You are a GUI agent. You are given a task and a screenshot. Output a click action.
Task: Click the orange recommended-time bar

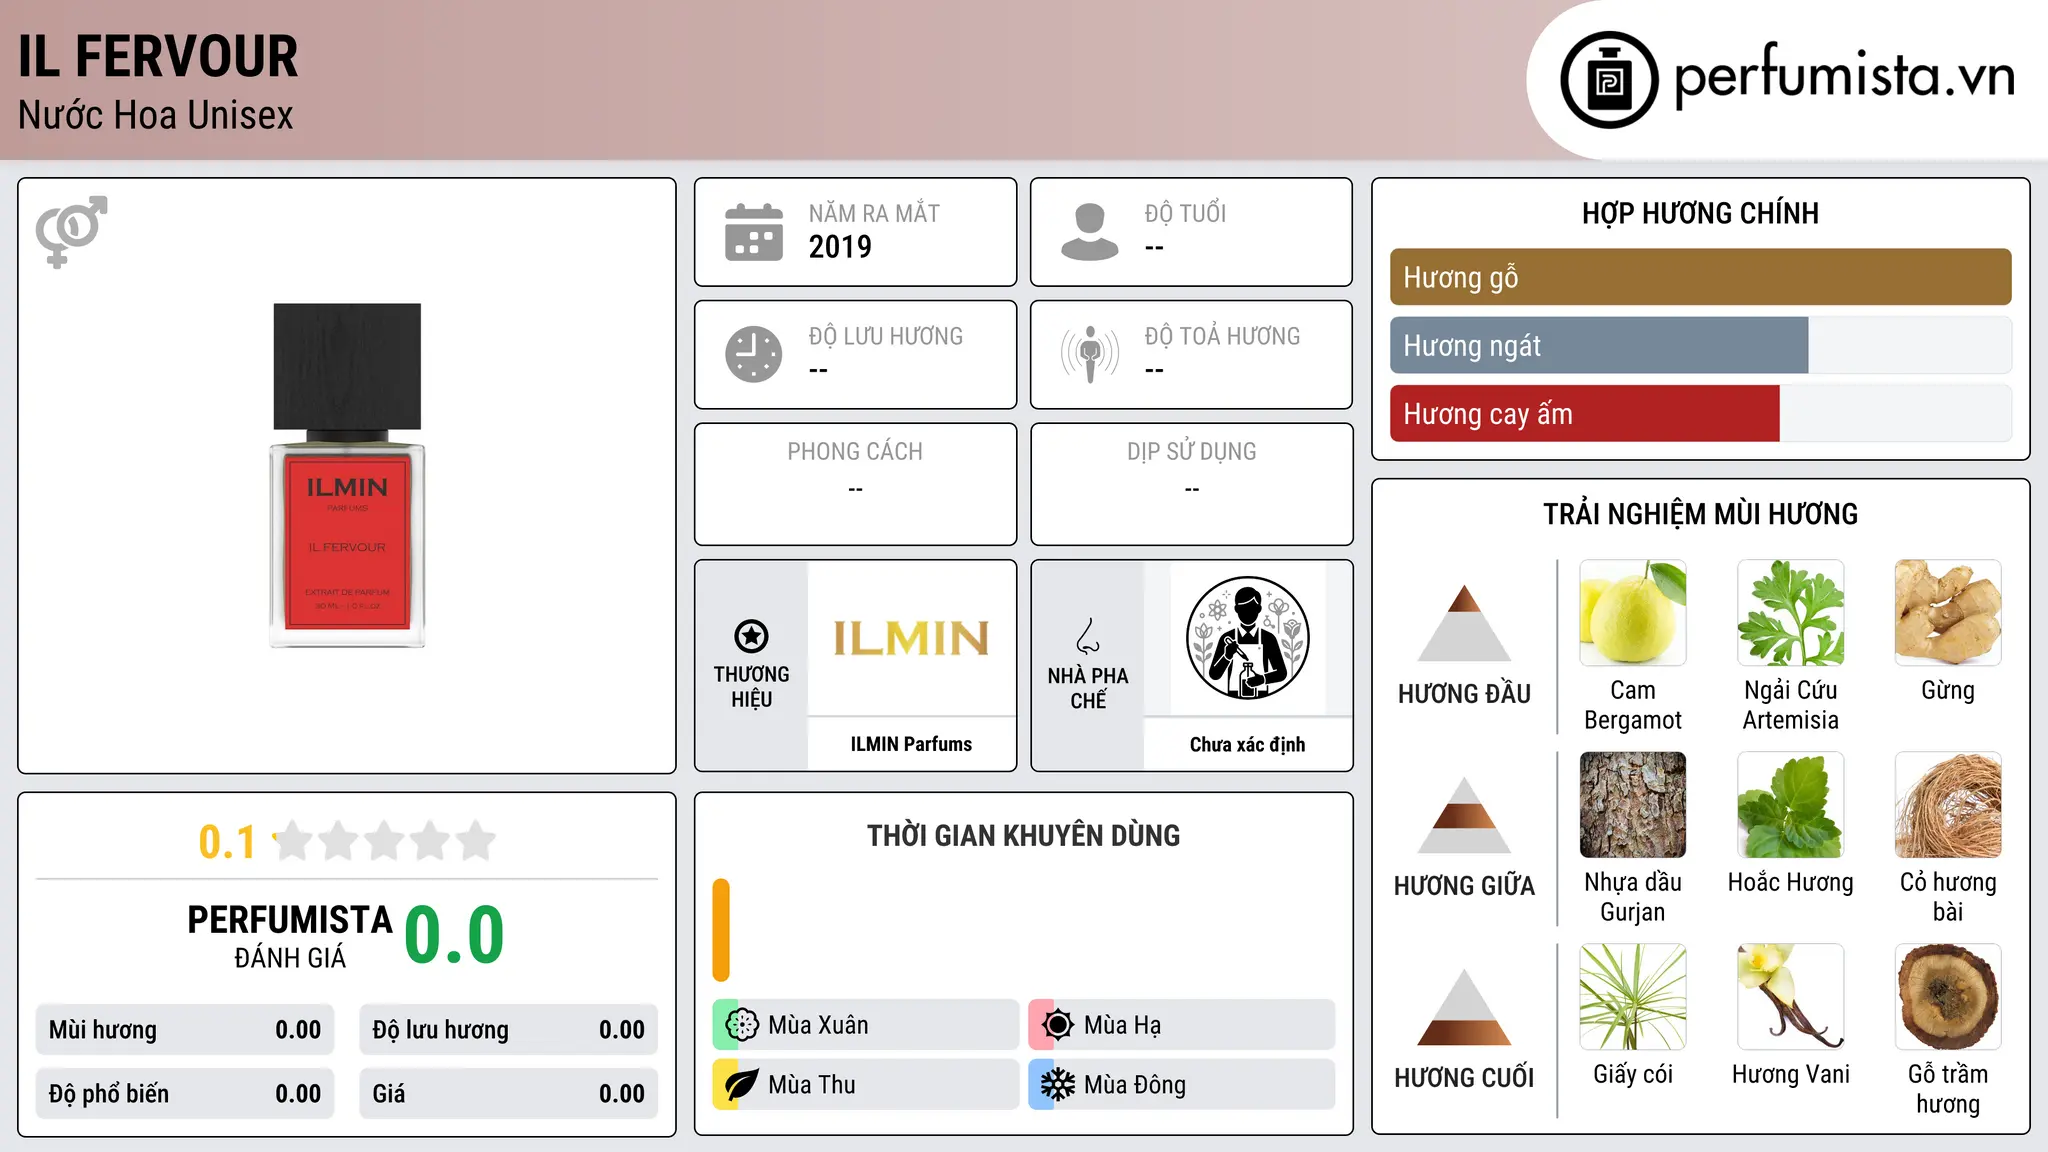(x=721, y=930)
